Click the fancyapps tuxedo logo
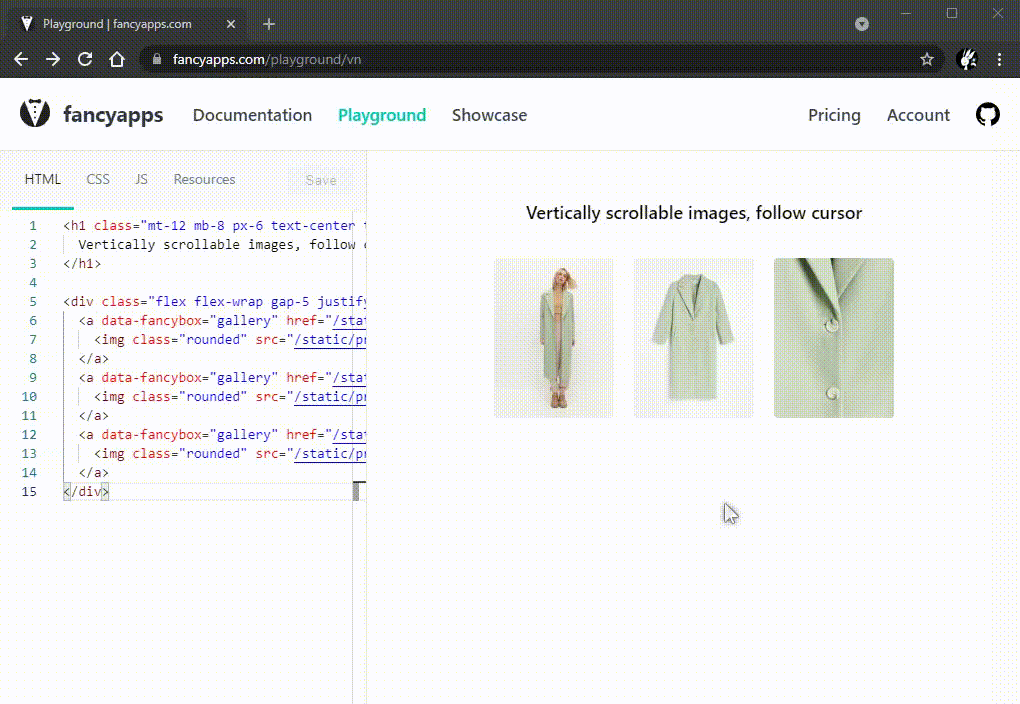 35,113
